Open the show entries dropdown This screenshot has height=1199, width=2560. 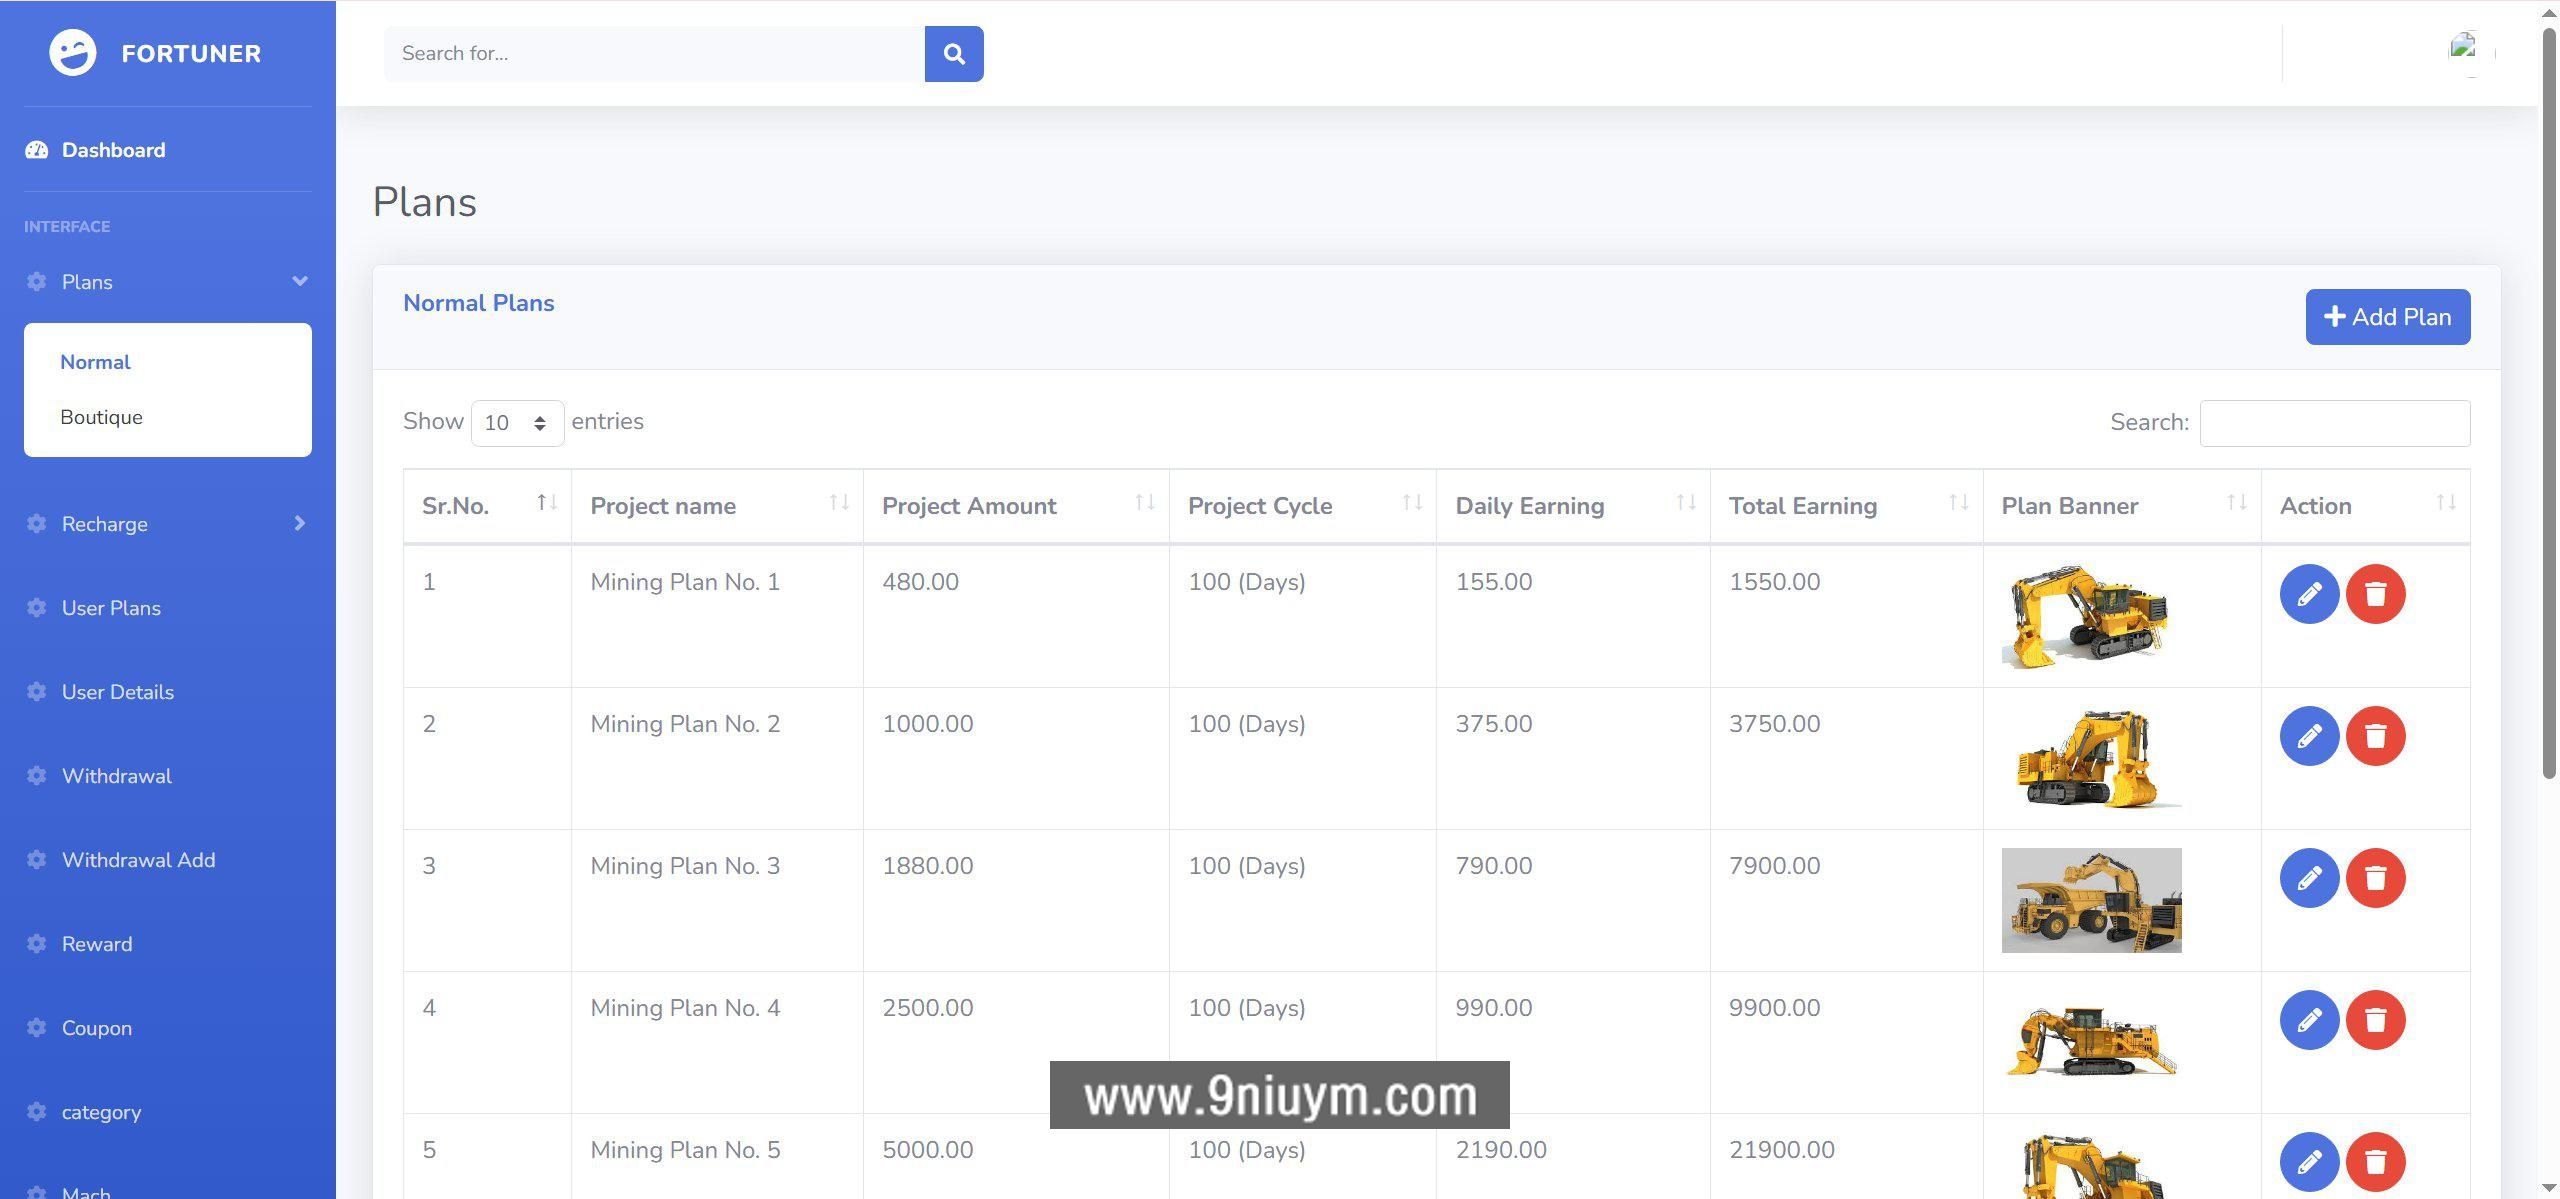tap(517, 423)
